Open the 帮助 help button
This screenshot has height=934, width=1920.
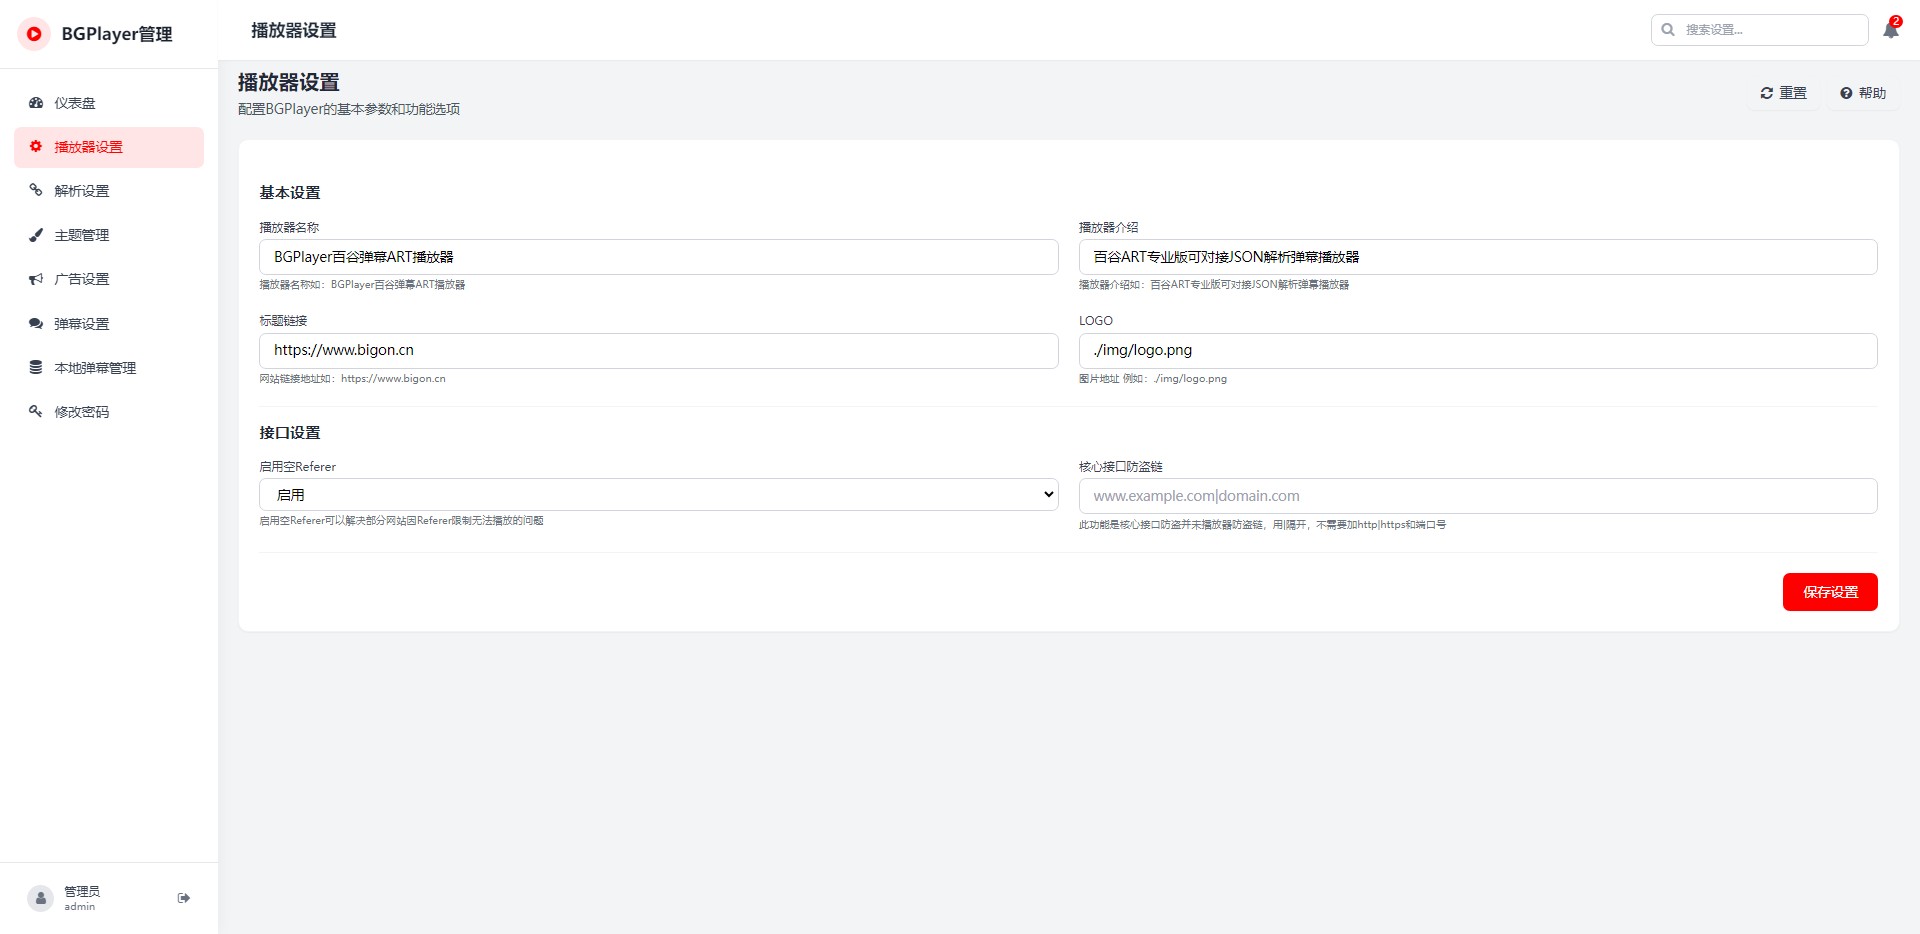pyautogui.click(x=1863, y=93)
